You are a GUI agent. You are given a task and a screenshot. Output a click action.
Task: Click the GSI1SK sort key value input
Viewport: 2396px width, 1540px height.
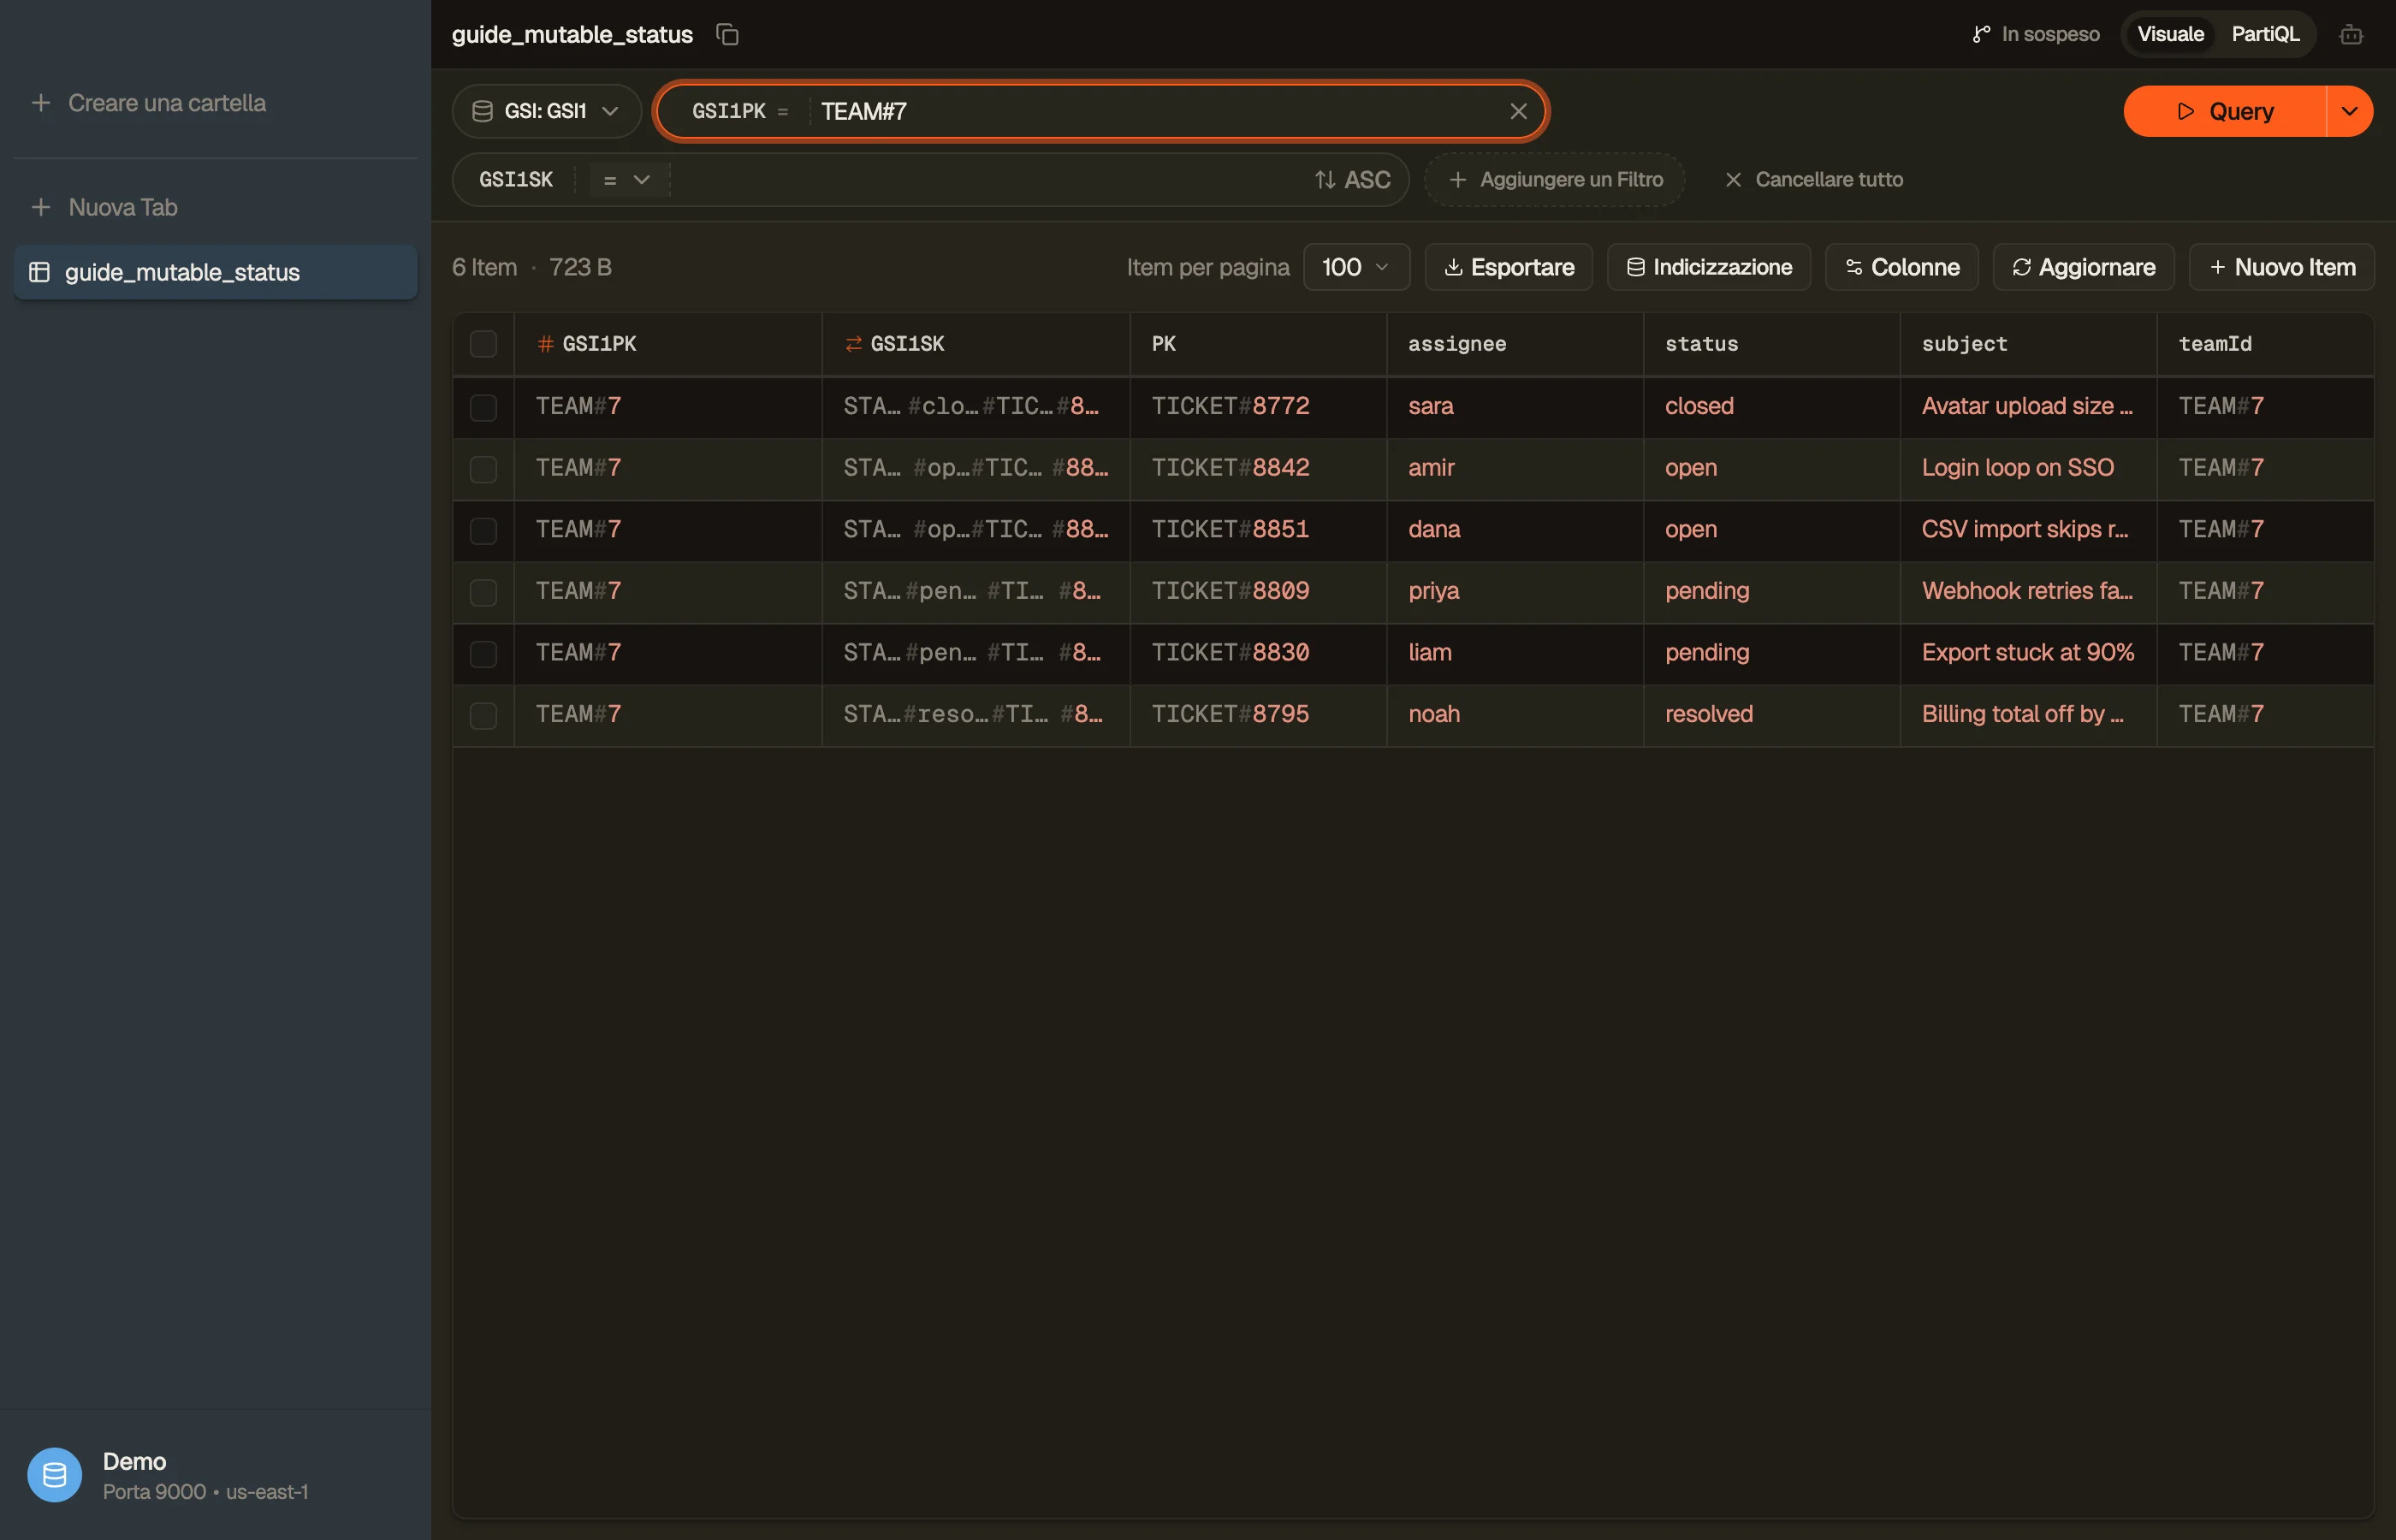985,180
